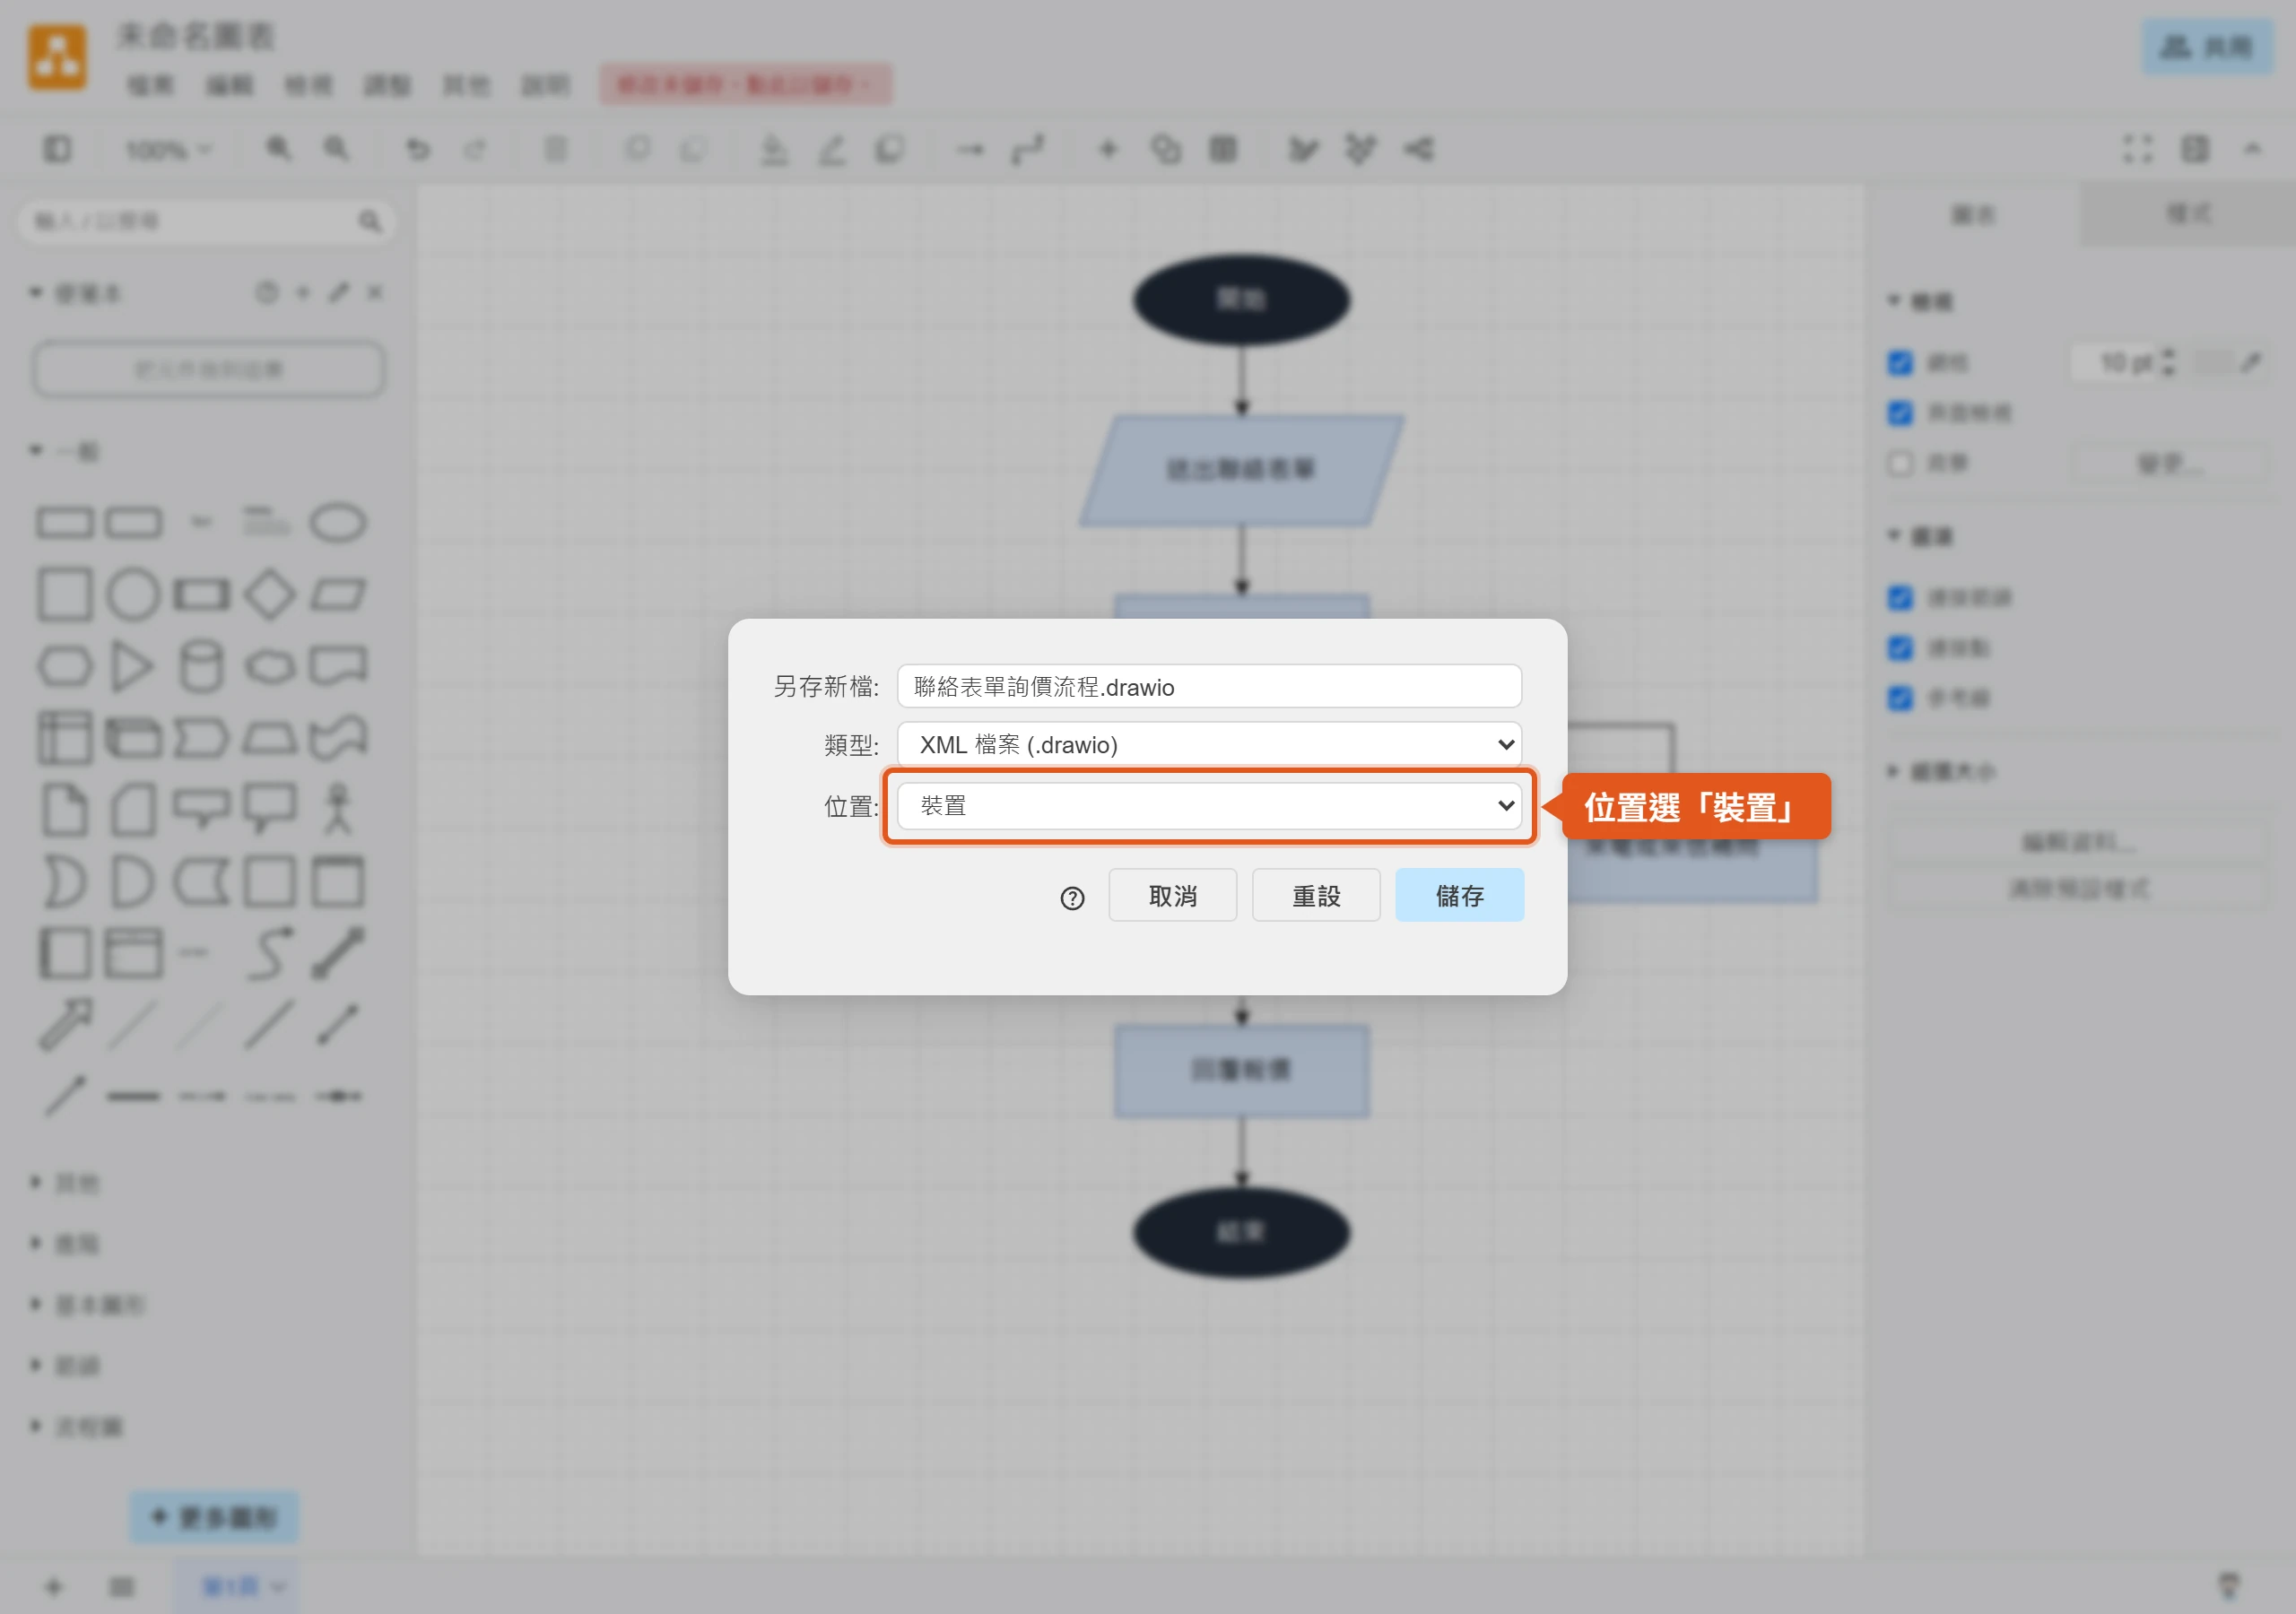
Task: Click the orange draw.io logo icon
Action: 57,58
